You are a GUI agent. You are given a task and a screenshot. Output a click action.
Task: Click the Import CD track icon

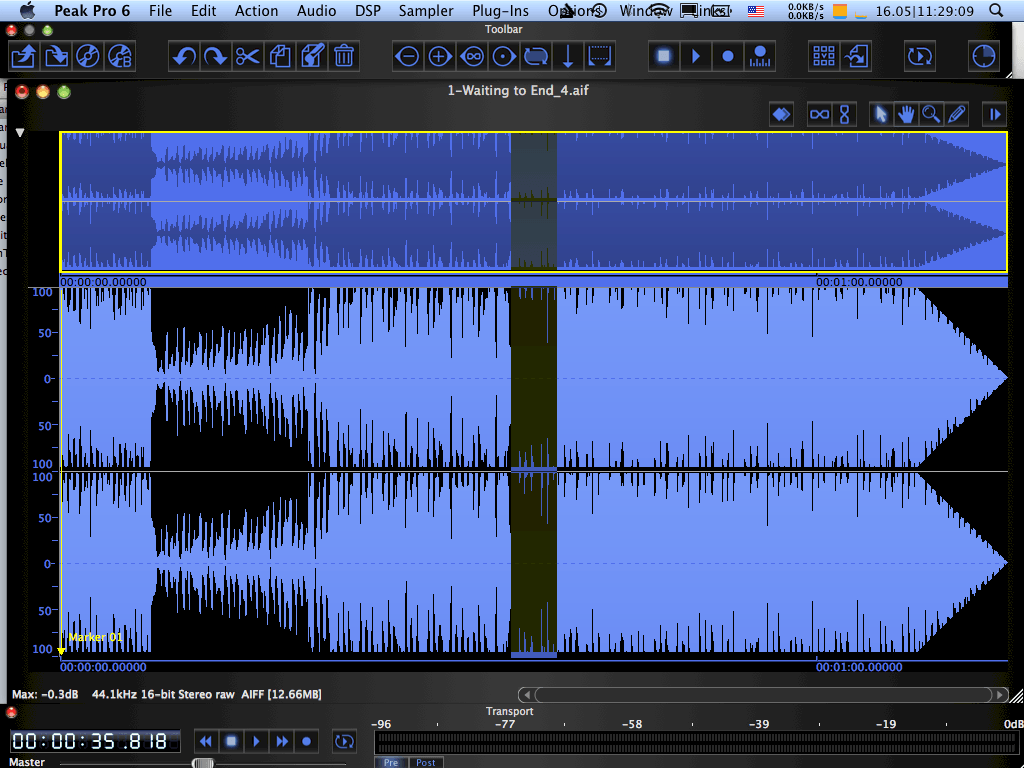[120, 57]
